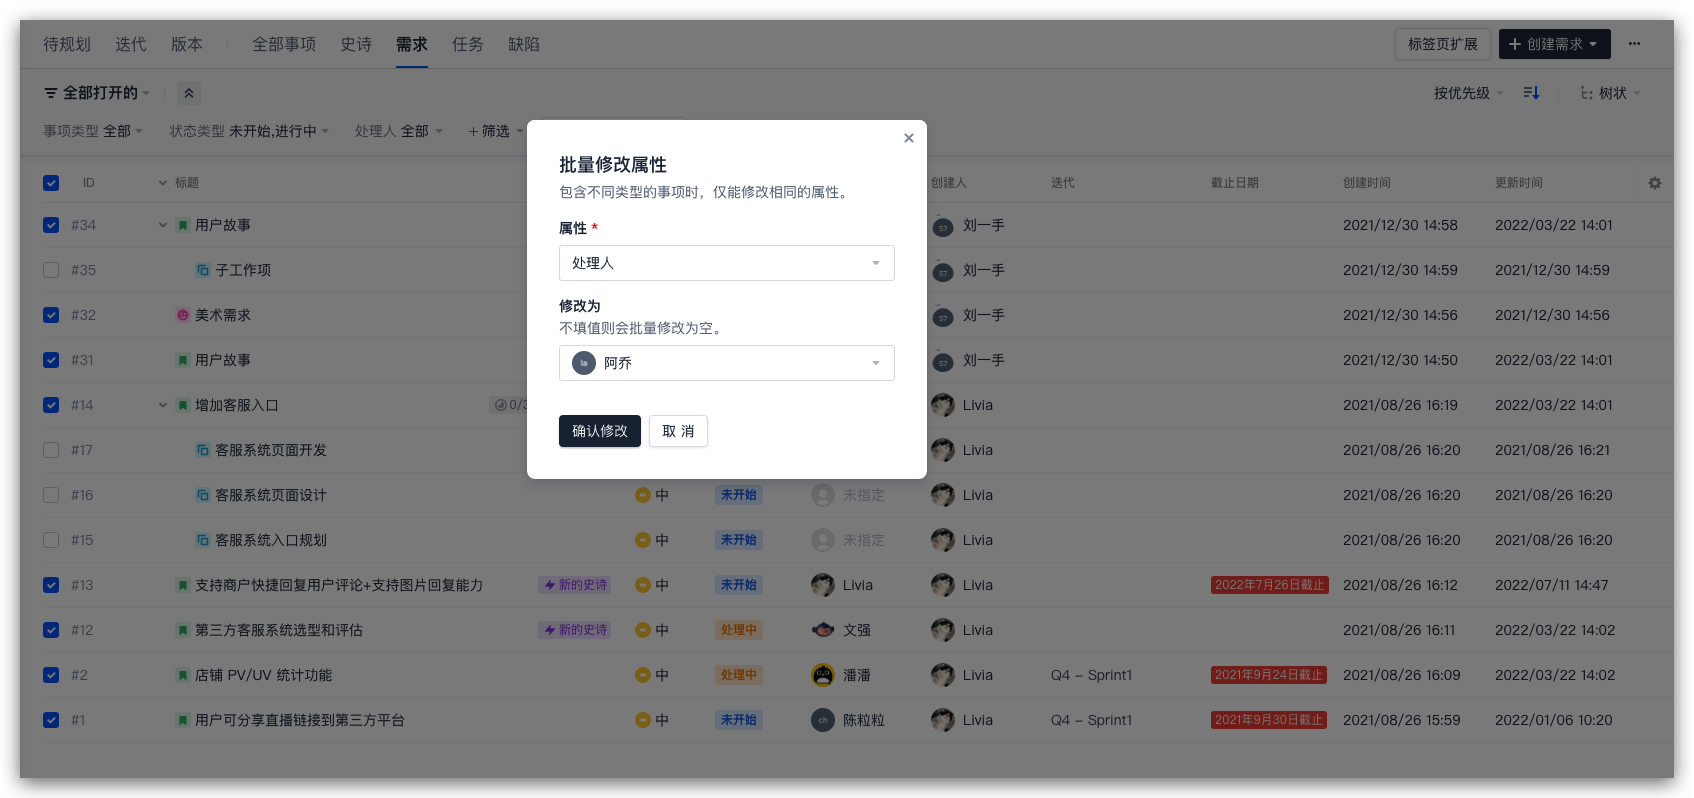1694x798 pixels.
Task: Click the story icon of 店铺 PV/UV 统计功能
Action: (183, 675)
